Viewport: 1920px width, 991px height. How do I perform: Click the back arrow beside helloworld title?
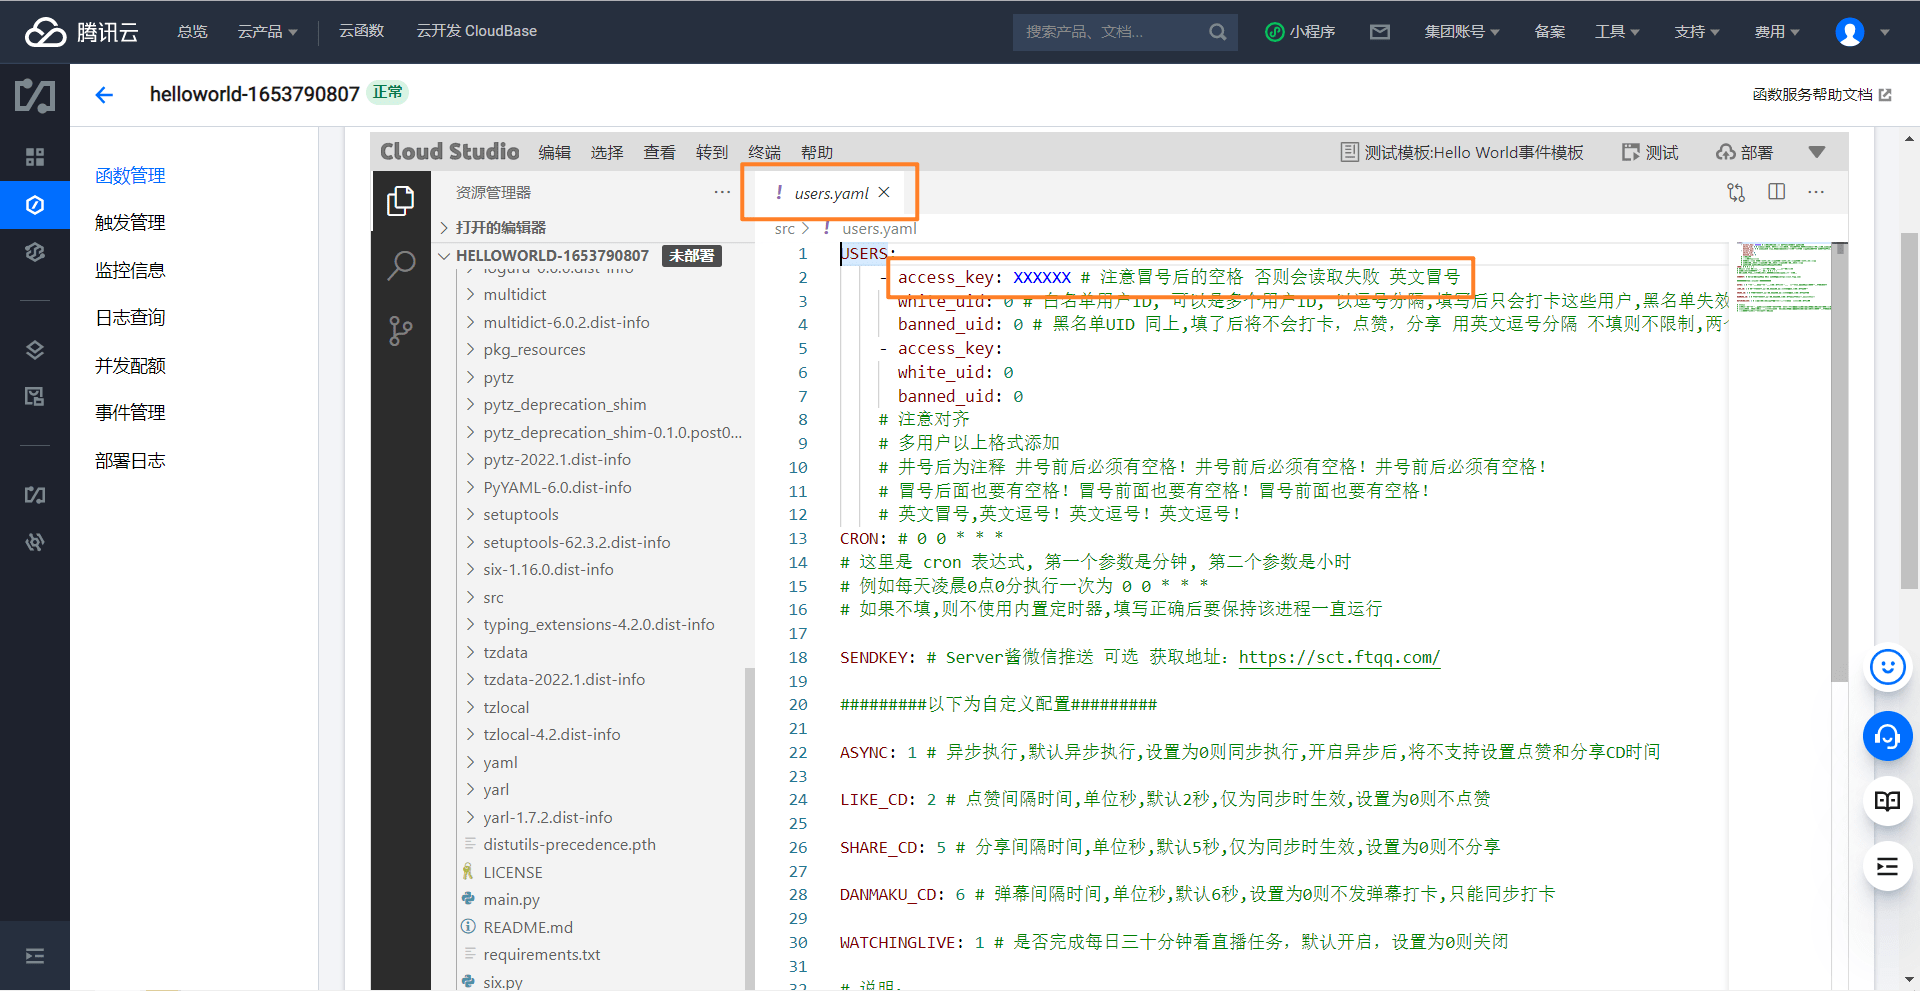click(x=104, y=95)
